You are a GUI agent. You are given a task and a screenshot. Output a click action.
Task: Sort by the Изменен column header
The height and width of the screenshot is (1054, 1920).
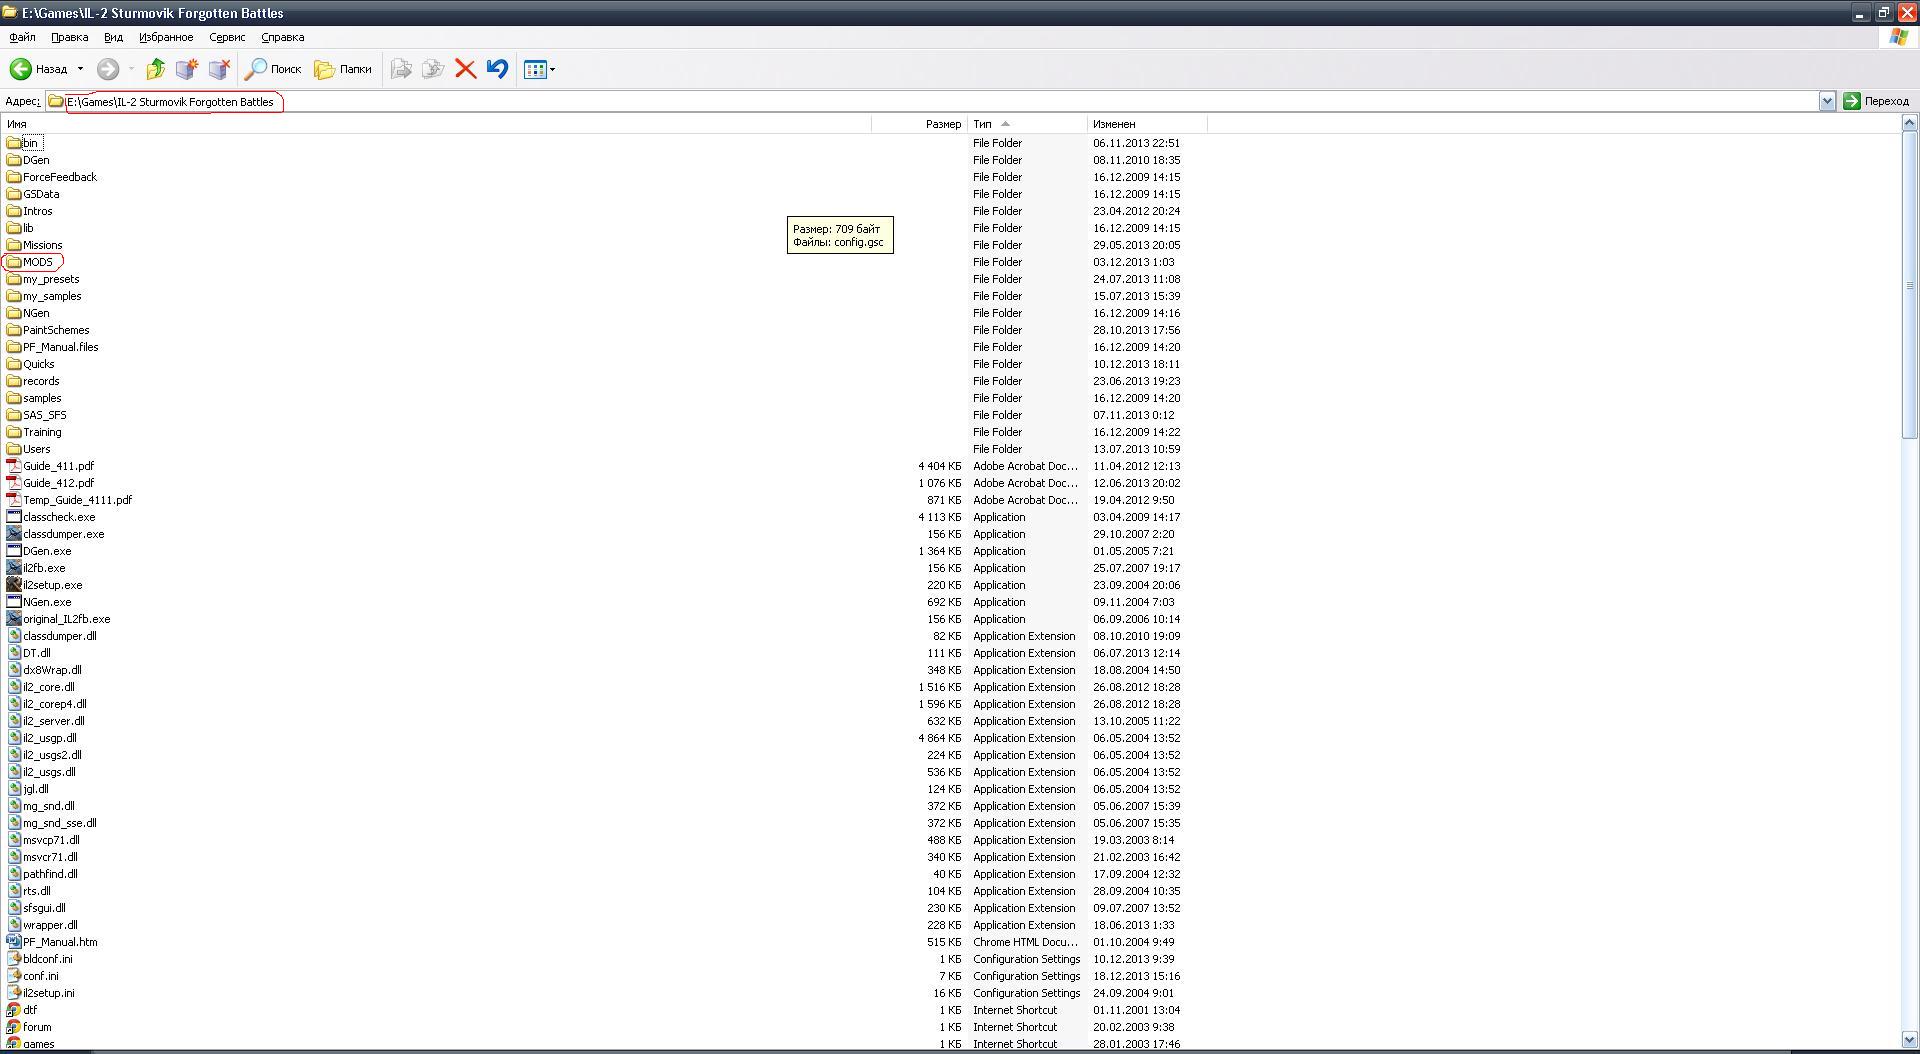(x=1147, y=124)
